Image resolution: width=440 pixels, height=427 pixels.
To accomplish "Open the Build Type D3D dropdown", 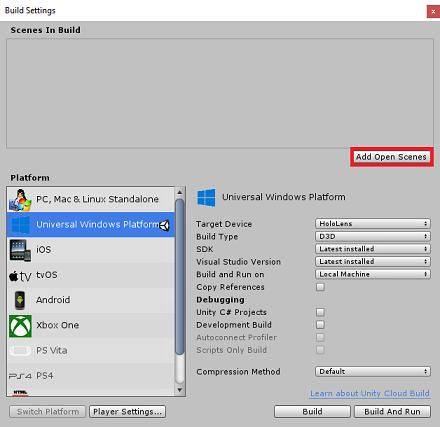I will (x=373, y=236).
